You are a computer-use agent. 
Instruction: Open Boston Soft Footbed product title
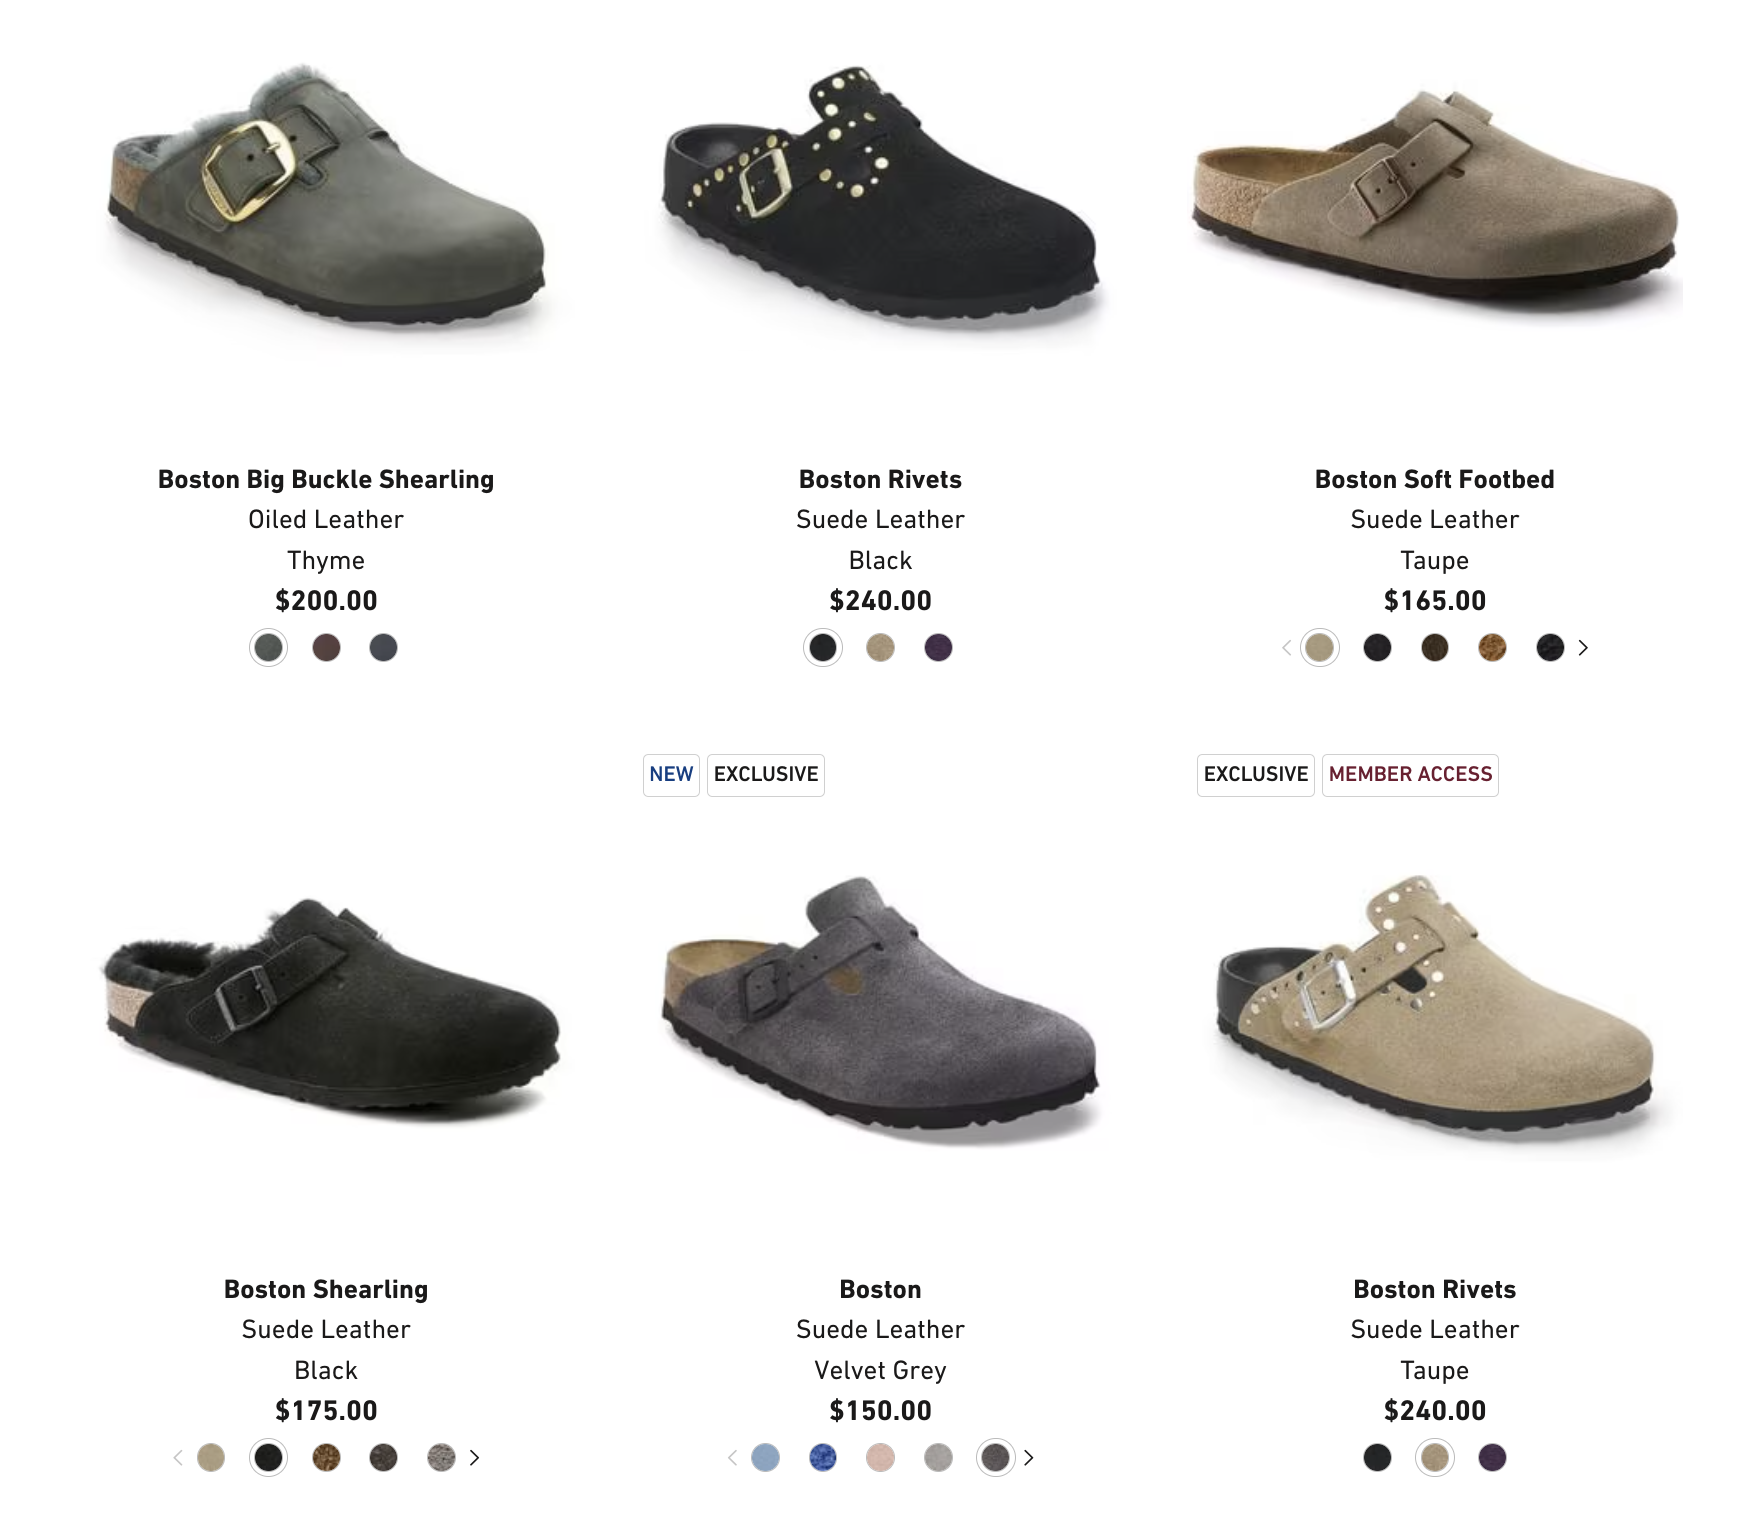click(1434, 480)
